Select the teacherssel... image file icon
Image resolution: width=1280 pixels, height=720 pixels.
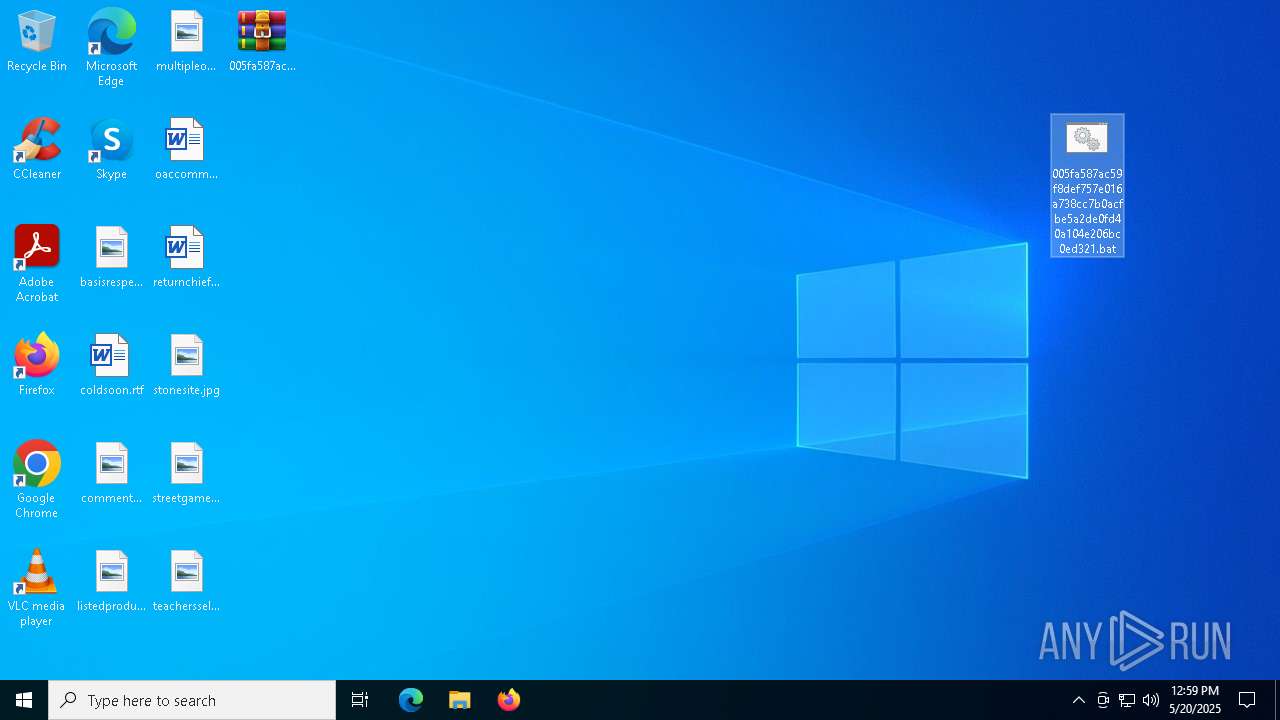tap(186, 581)
